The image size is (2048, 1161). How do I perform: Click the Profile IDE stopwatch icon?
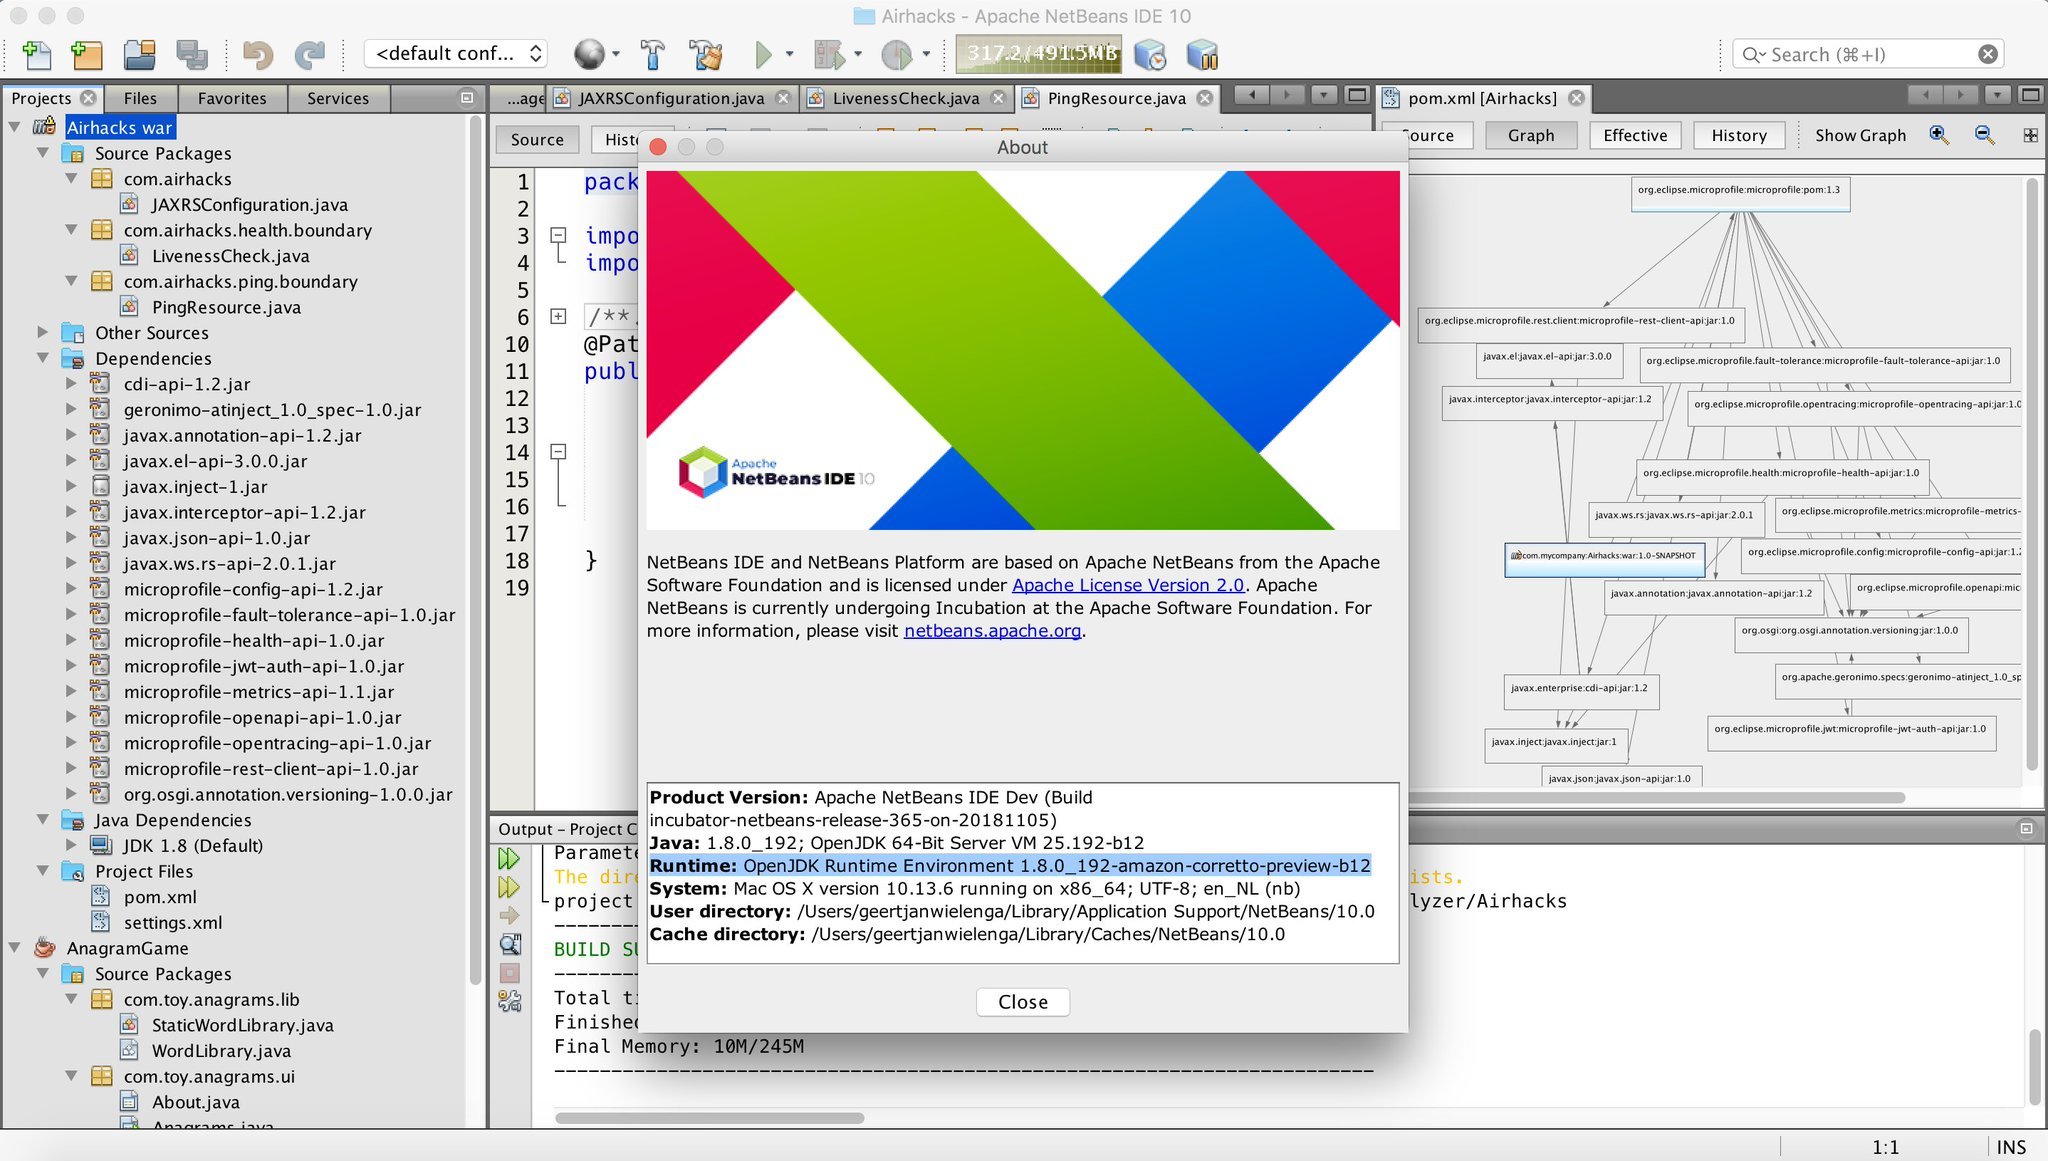point(1151,54)
